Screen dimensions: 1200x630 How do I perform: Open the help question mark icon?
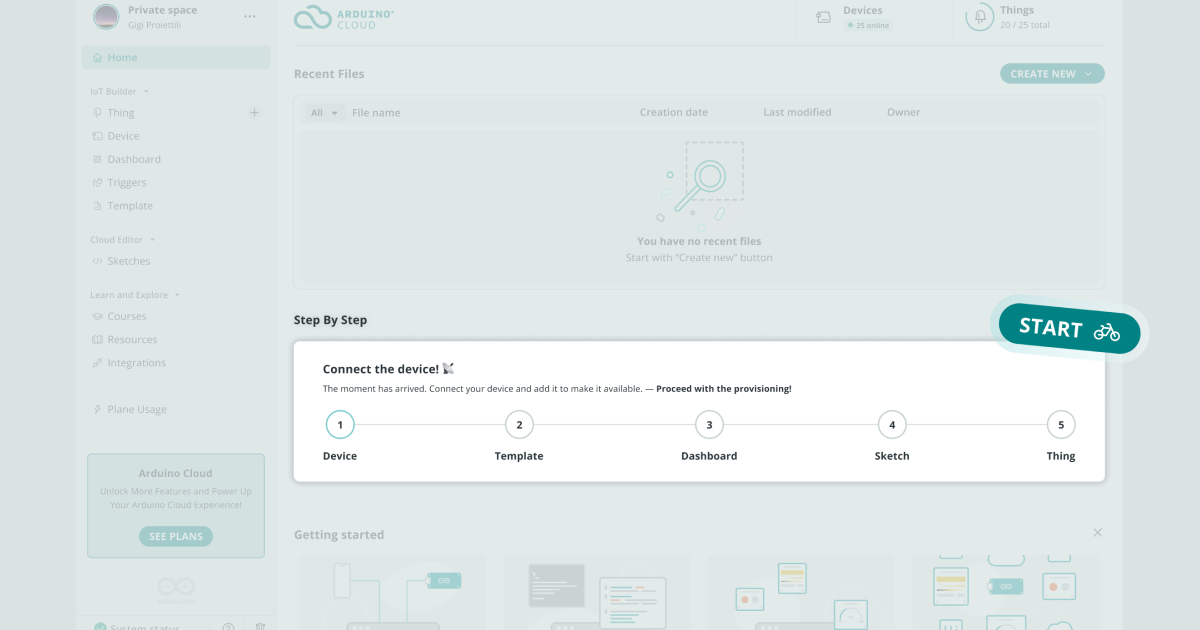coord(228,628)
